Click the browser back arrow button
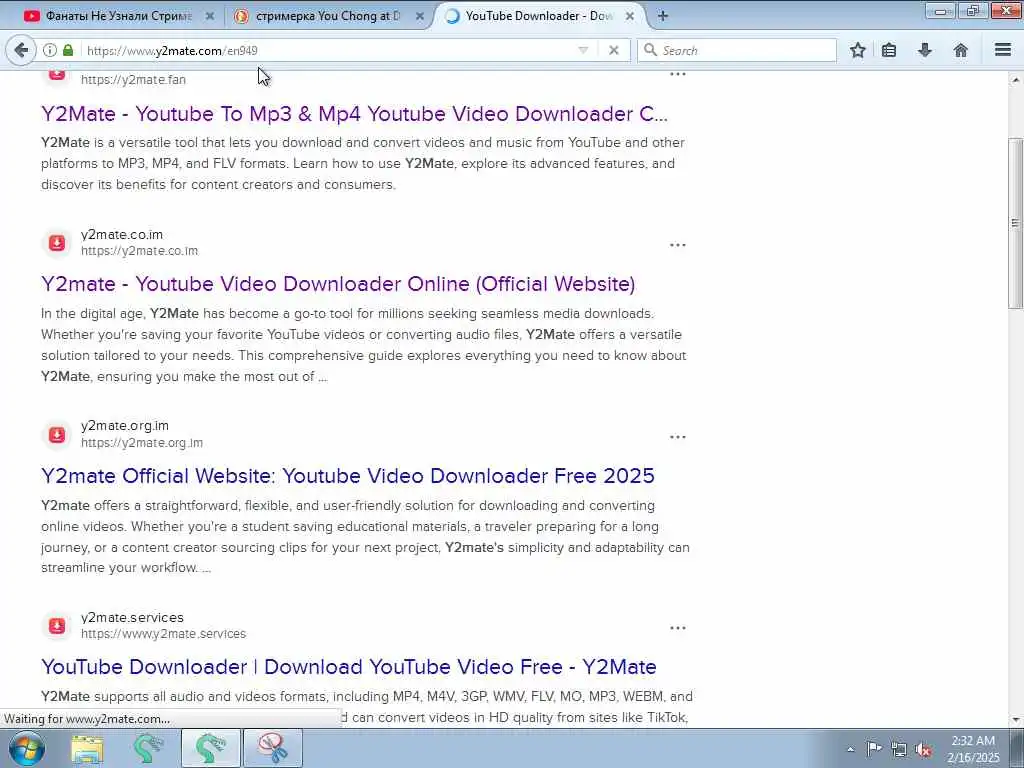This screenshot has width=1024, height=768. (x=21, y=50)
